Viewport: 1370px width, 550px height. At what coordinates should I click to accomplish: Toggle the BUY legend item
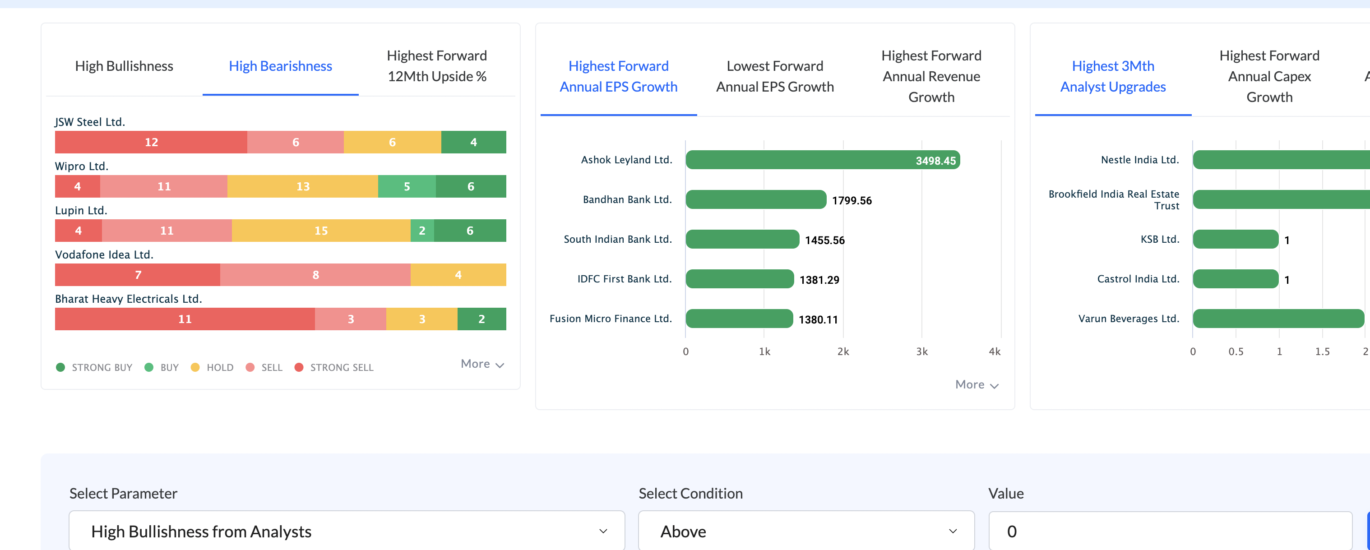[x=162, y=368]
